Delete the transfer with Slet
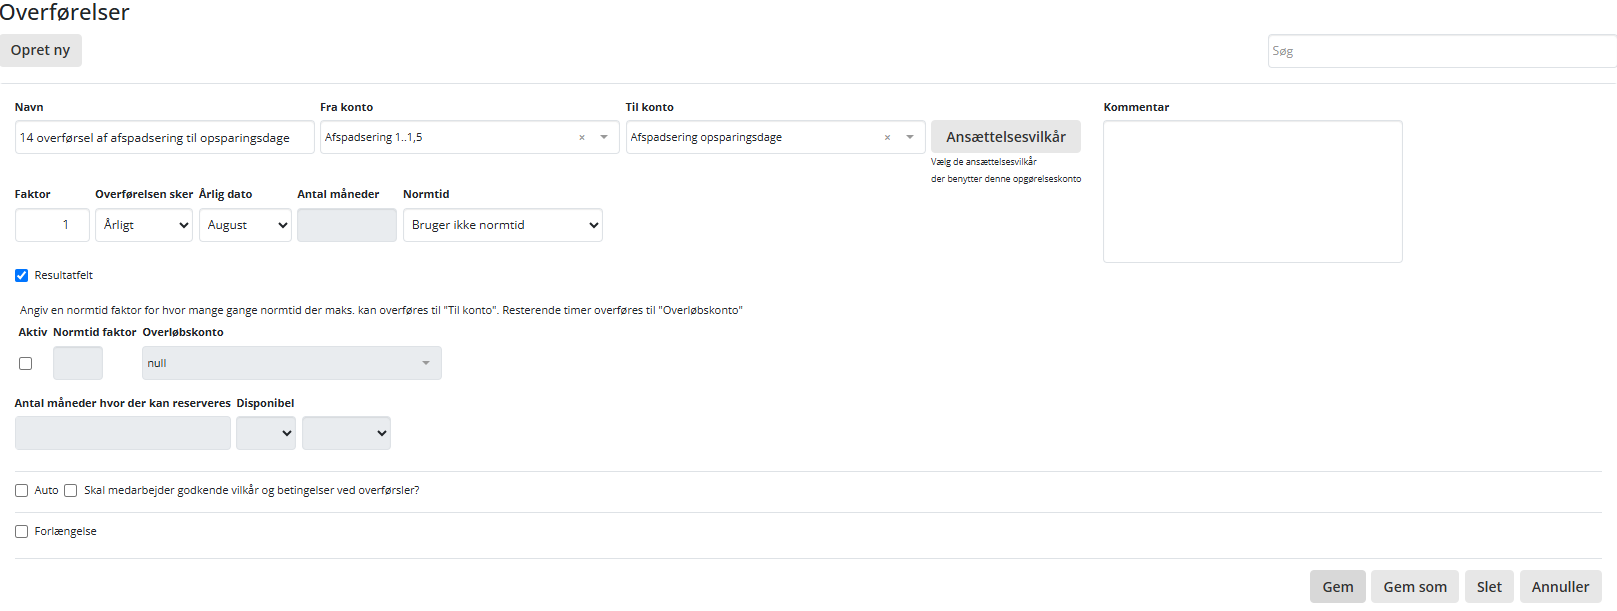The width and height of the screenshot is (1617, 611). coord(1488,587)
